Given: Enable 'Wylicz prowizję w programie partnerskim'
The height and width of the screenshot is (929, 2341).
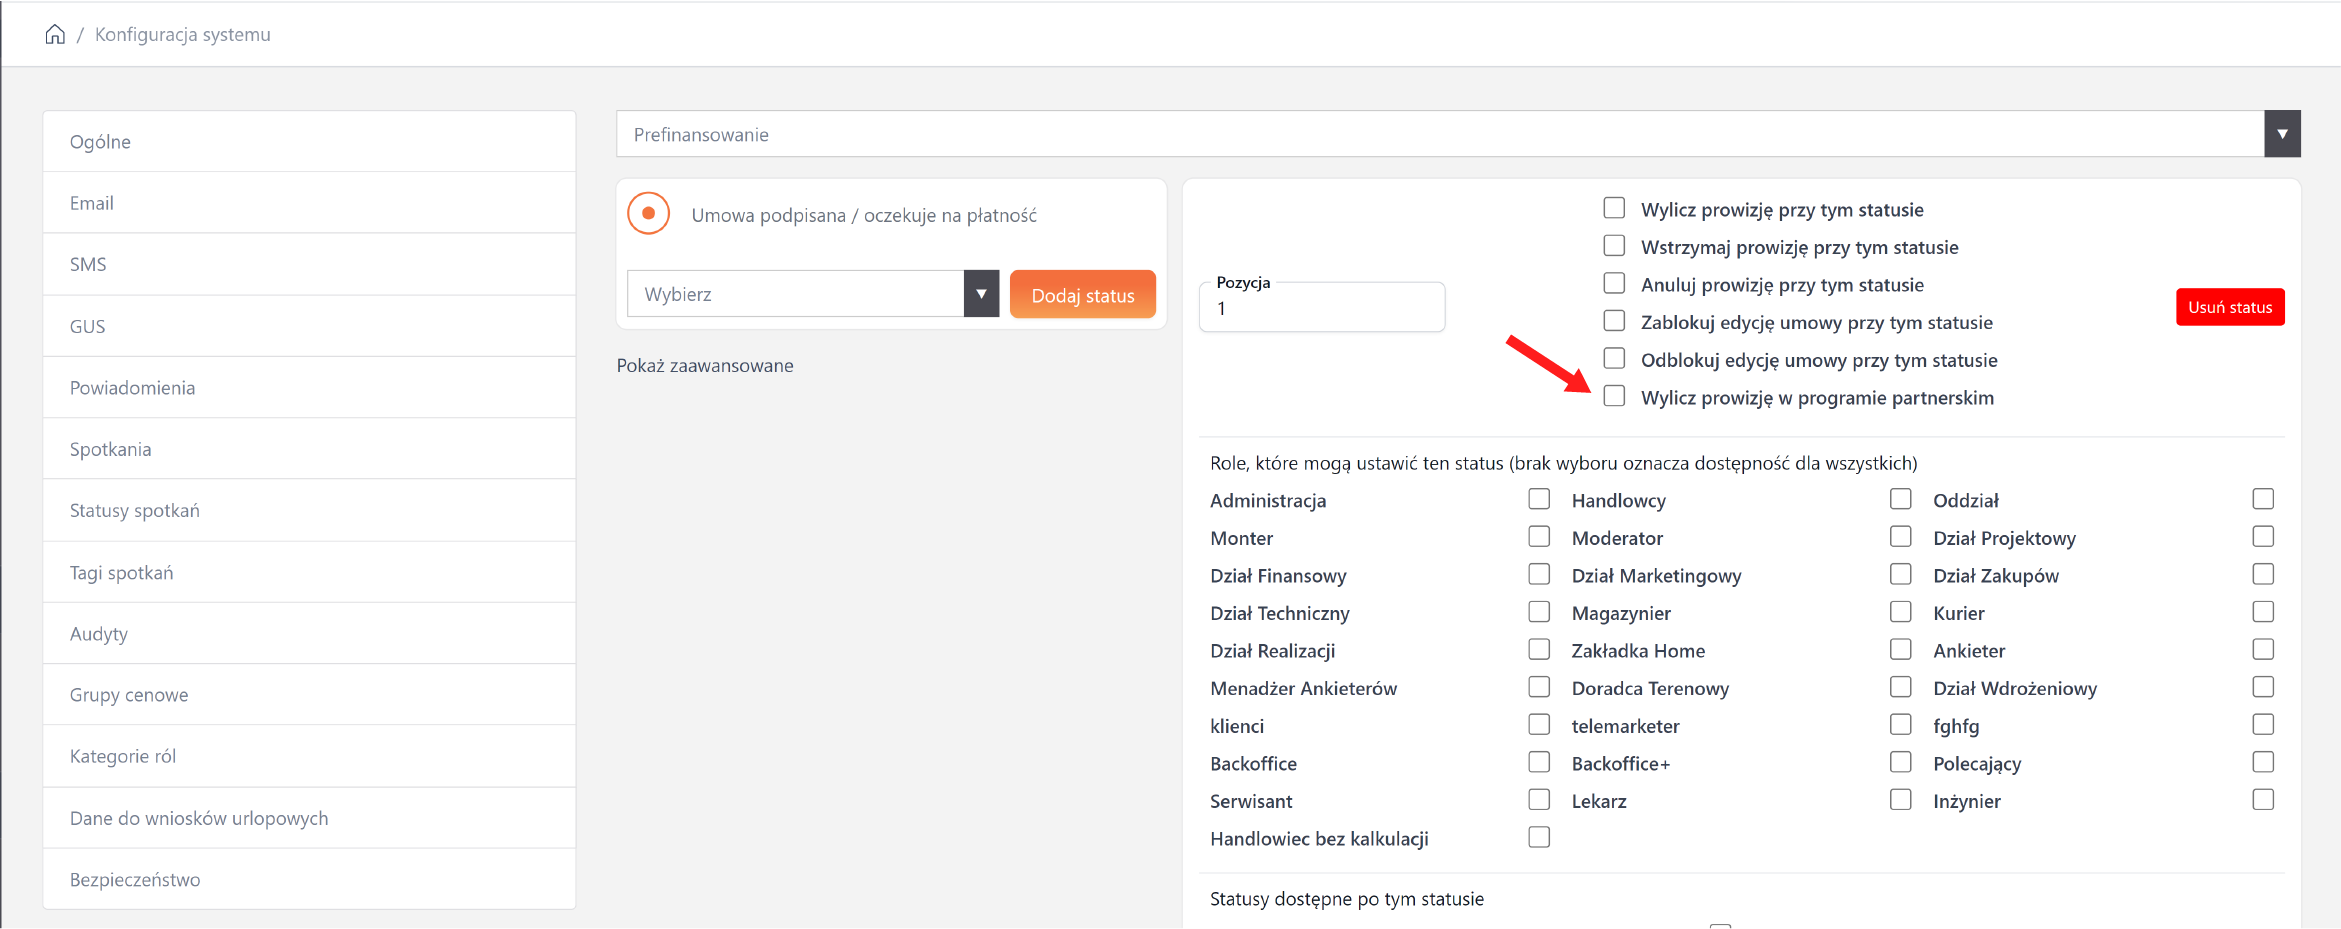Looking at the screenshot, I should (x=1614, y=397).
